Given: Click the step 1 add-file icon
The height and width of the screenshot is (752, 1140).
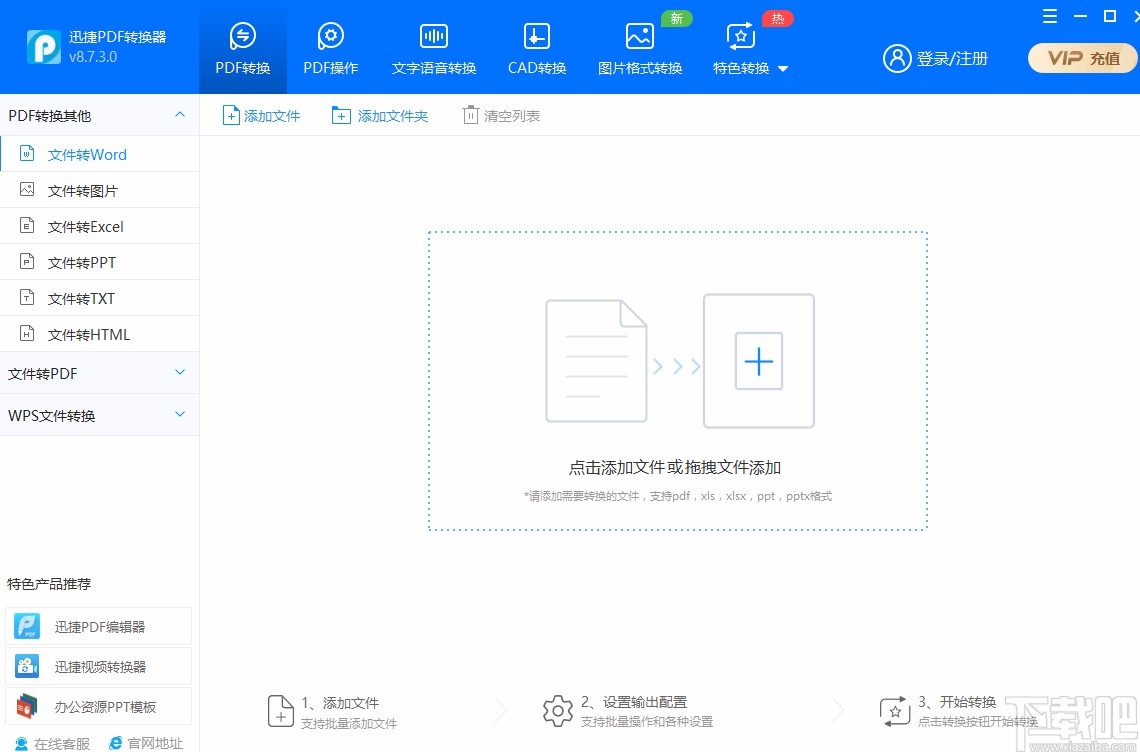Looking at the screenshot, I should click(x=281, y=711).
